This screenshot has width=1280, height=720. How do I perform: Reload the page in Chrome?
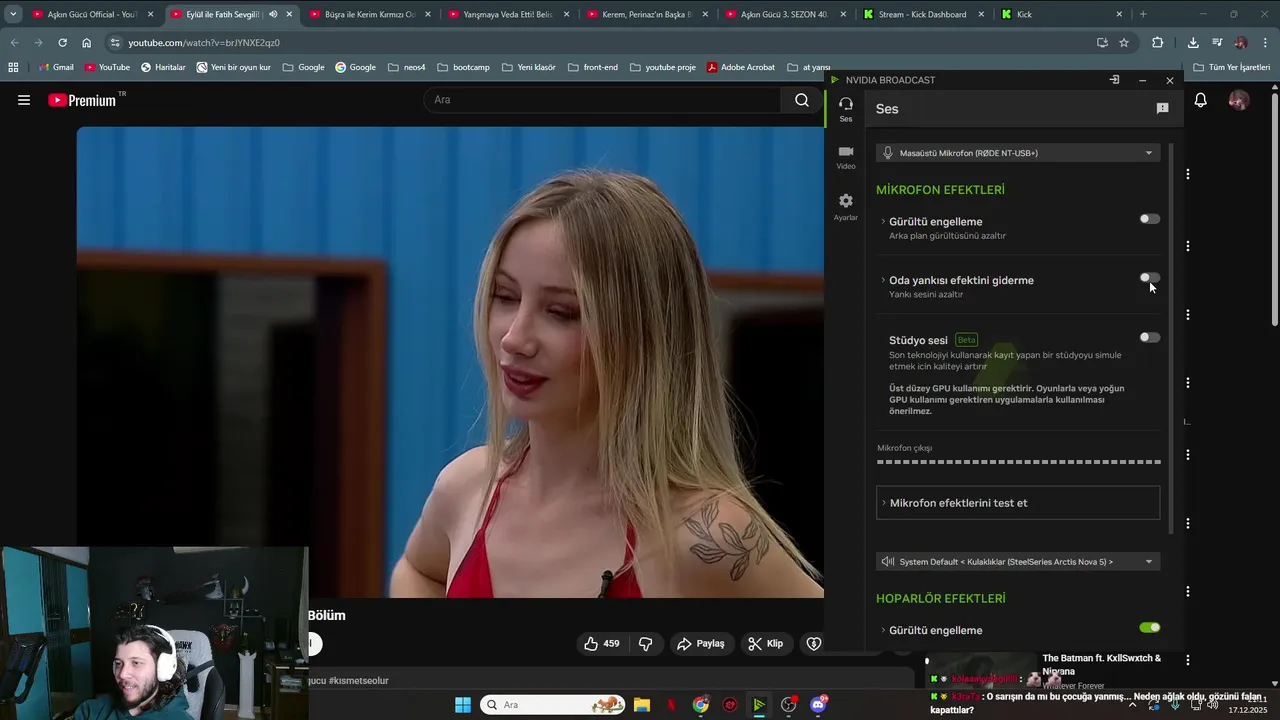click(62, 43)
